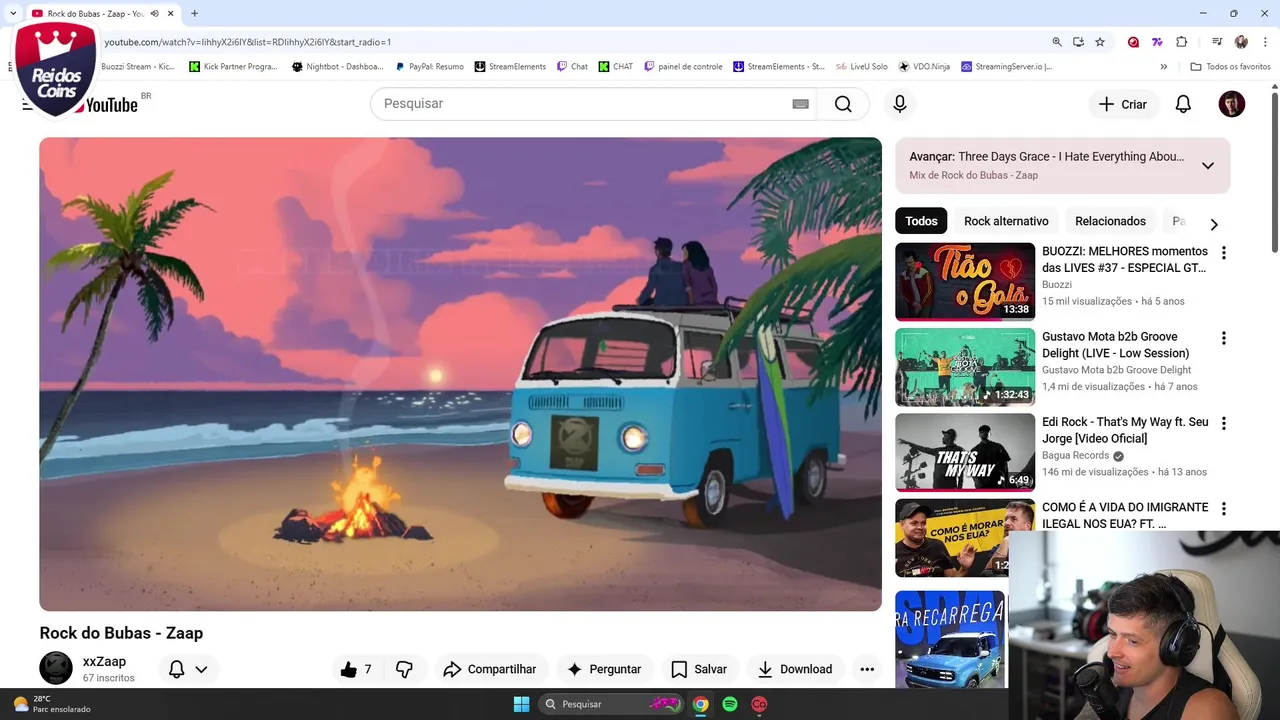Select the Todos filter chip
This screenshot has width=1280, height=720.
[921, 221]
